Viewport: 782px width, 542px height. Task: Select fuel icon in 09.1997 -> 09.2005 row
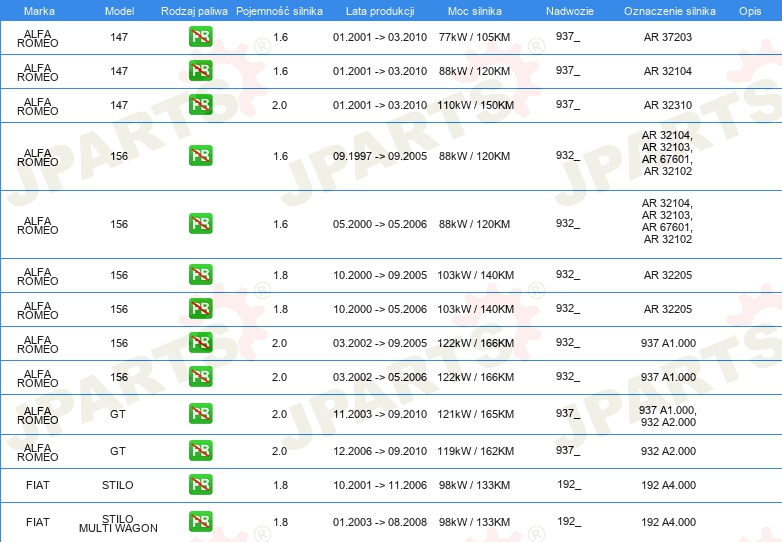(200, 156)
